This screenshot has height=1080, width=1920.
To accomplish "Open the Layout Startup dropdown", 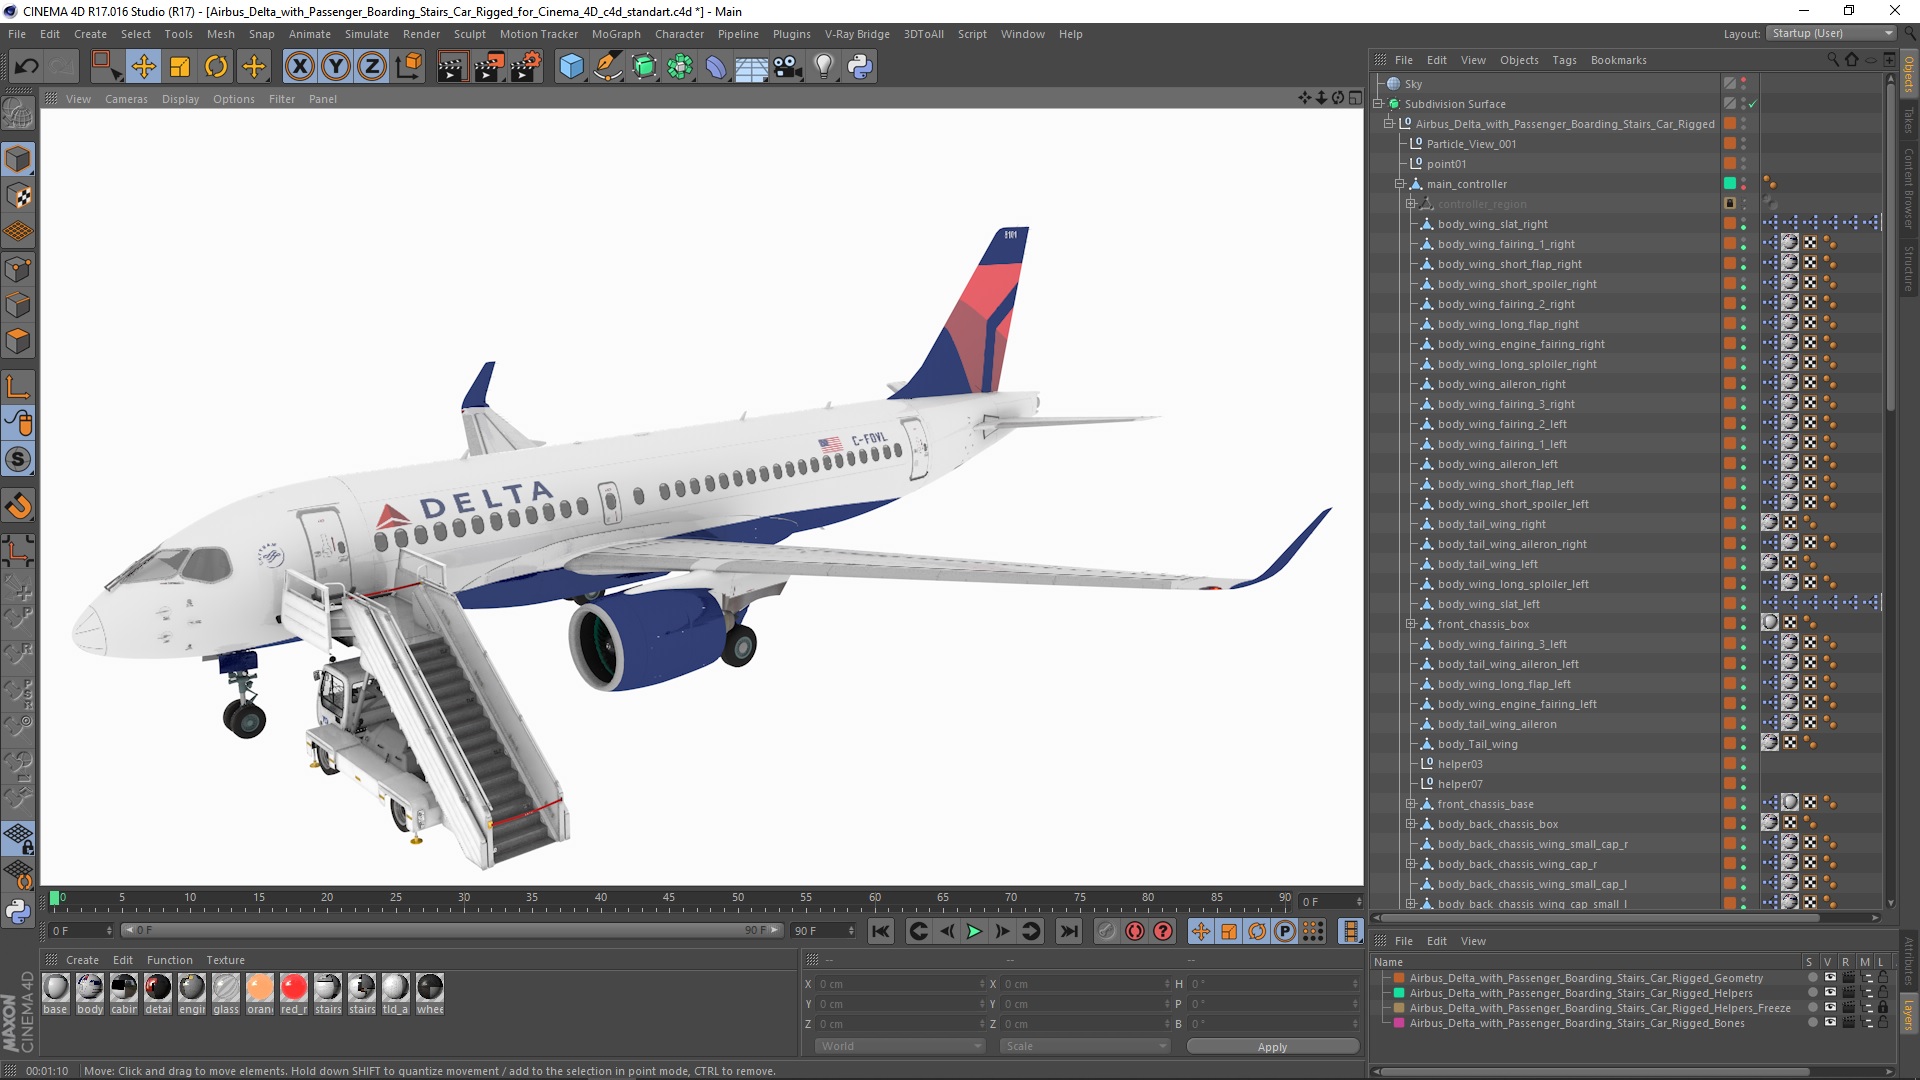I will [1832, 33].
